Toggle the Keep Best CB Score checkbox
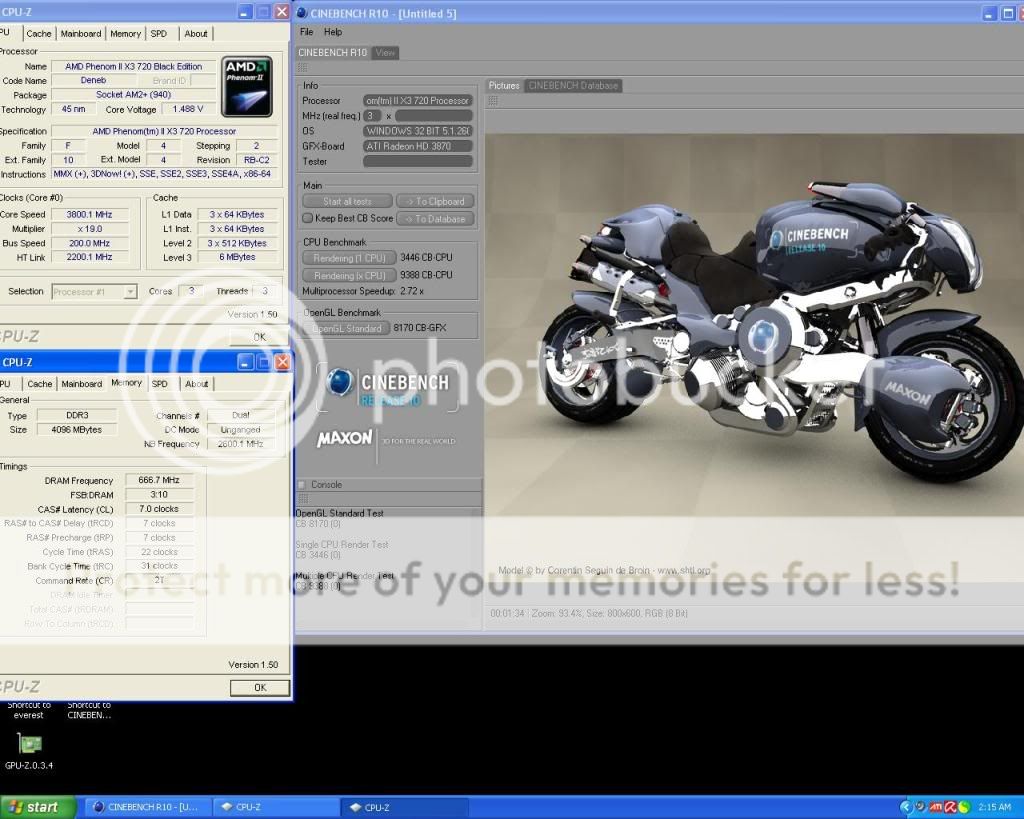This screenshot has width=1024, height=819. (308, 218)
